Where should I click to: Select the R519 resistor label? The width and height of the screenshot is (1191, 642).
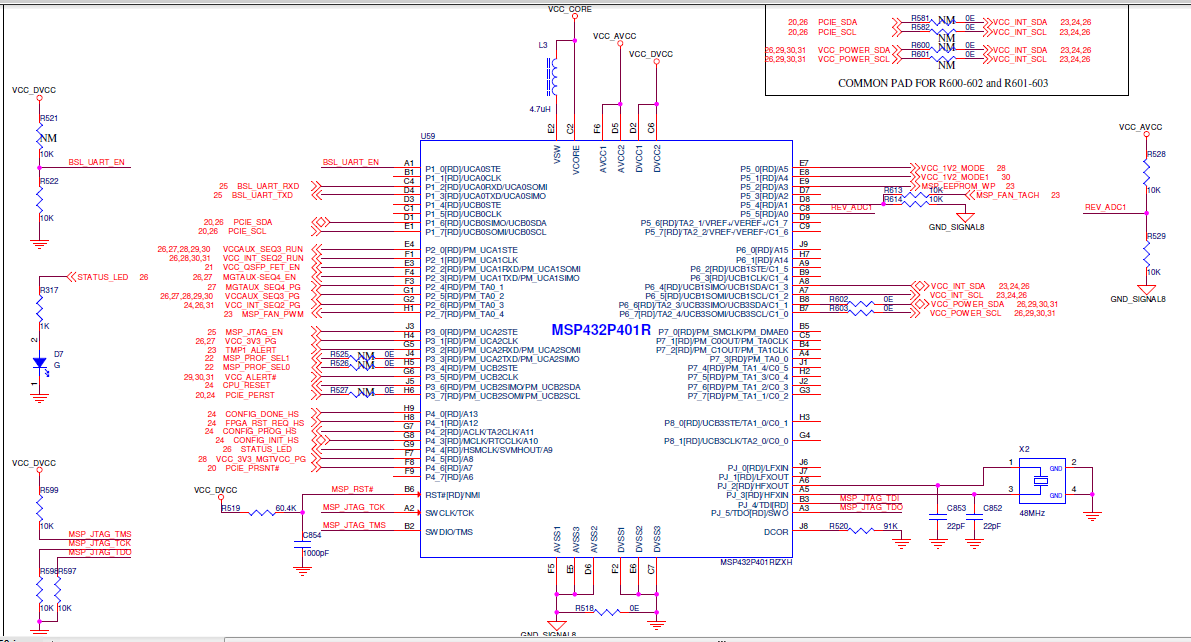(231, 508)
